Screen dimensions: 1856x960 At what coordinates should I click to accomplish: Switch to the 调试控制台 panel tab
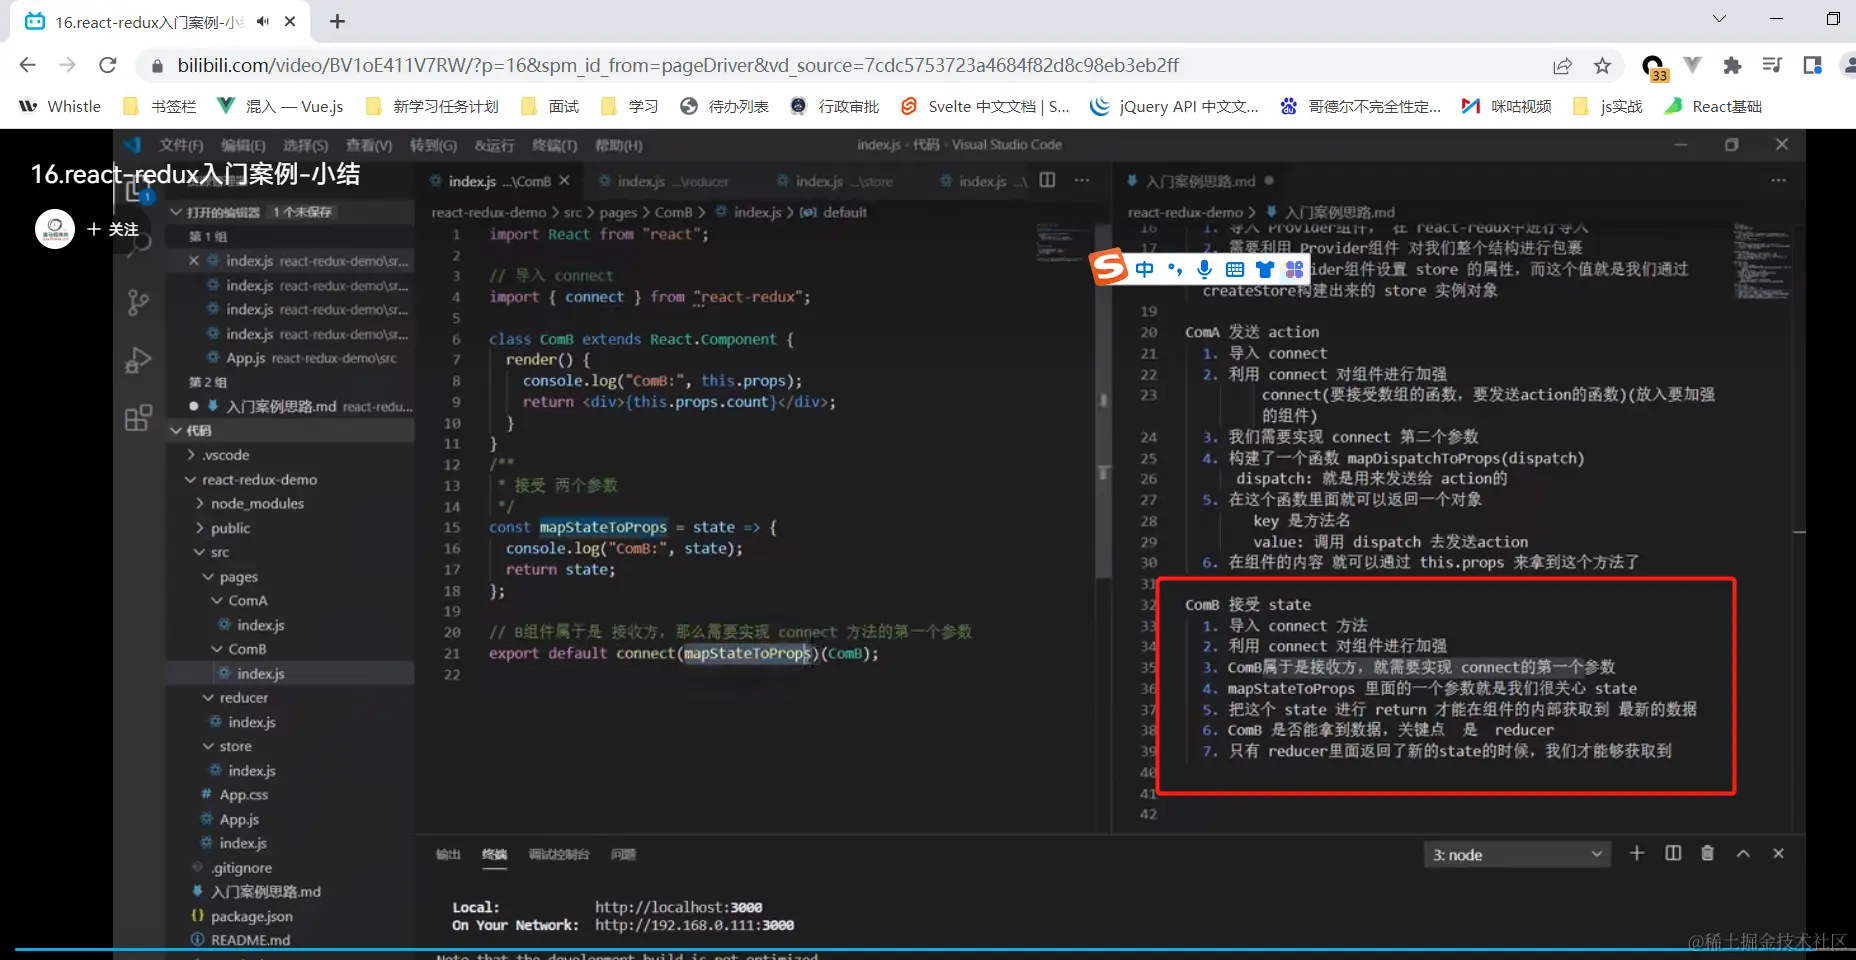coord(559,854)
